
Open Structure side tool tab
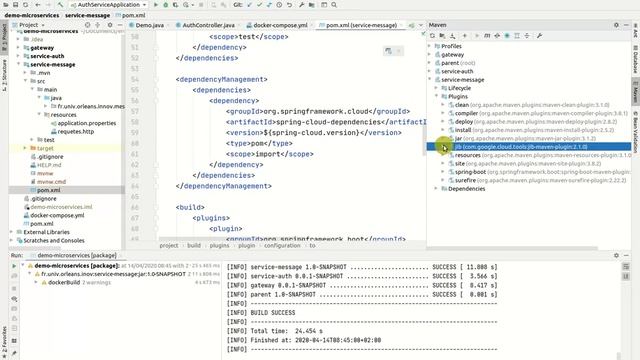tap(4, 75)
